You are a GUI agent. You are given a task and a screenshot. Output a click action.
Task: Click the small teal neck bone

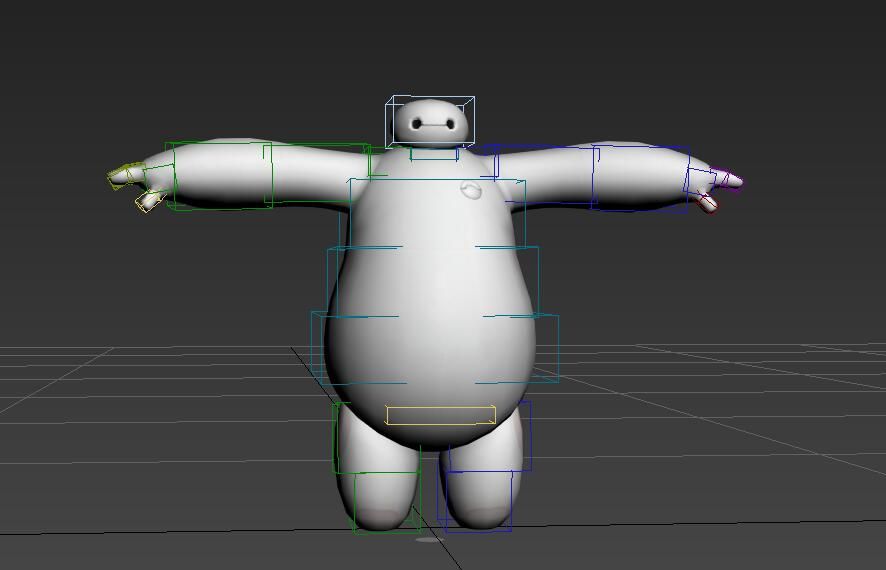click(434, 154)
